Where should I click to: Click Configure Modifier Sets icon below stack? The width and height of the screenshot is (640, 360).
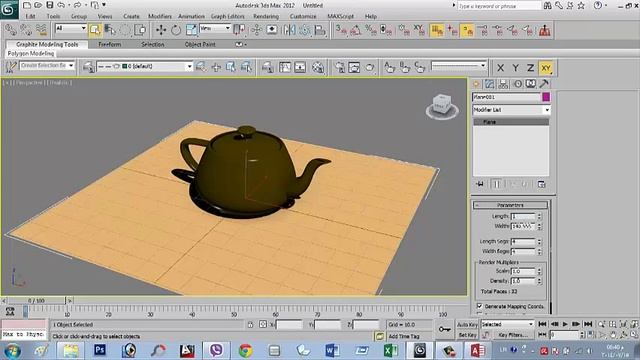pos(542,184)
